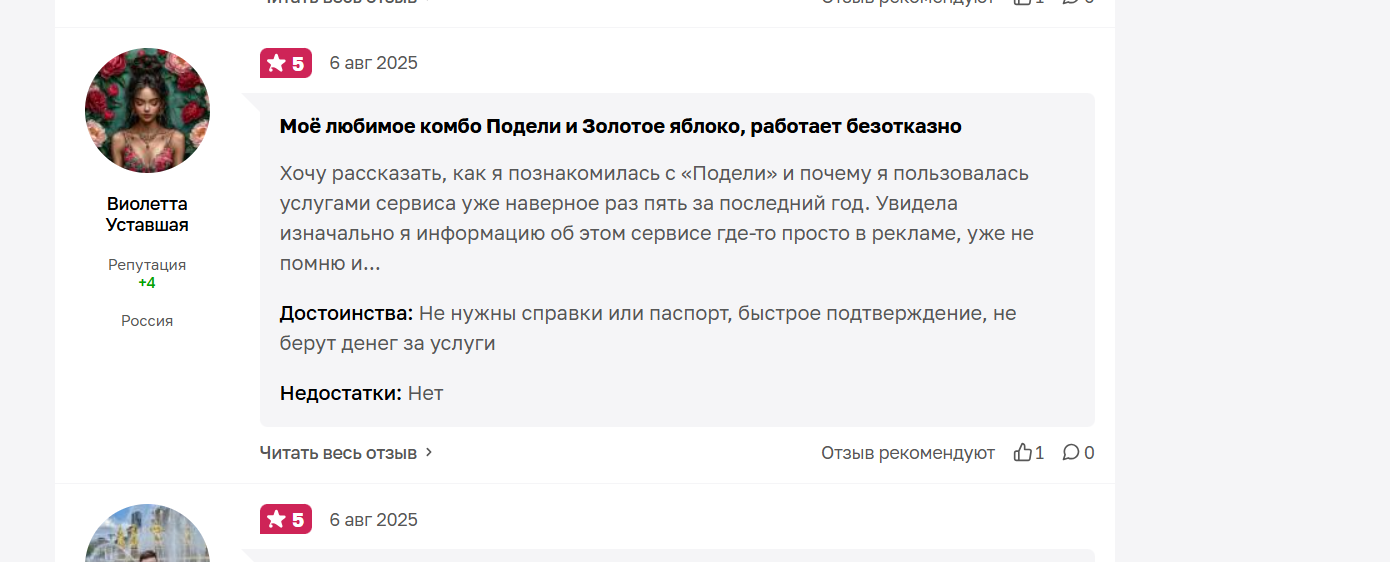Open 'Читать весь отзыв' under Виолетта's review
The width and height of the screenshot is (1390, 562).
pos(338,453)
